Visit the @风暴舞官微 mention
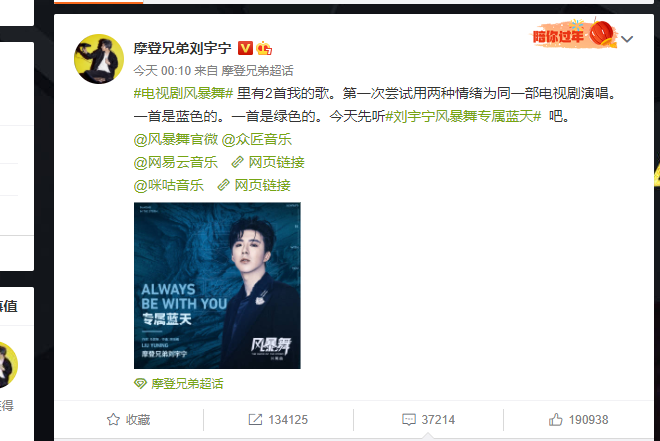660x441 pixels. 176,139
